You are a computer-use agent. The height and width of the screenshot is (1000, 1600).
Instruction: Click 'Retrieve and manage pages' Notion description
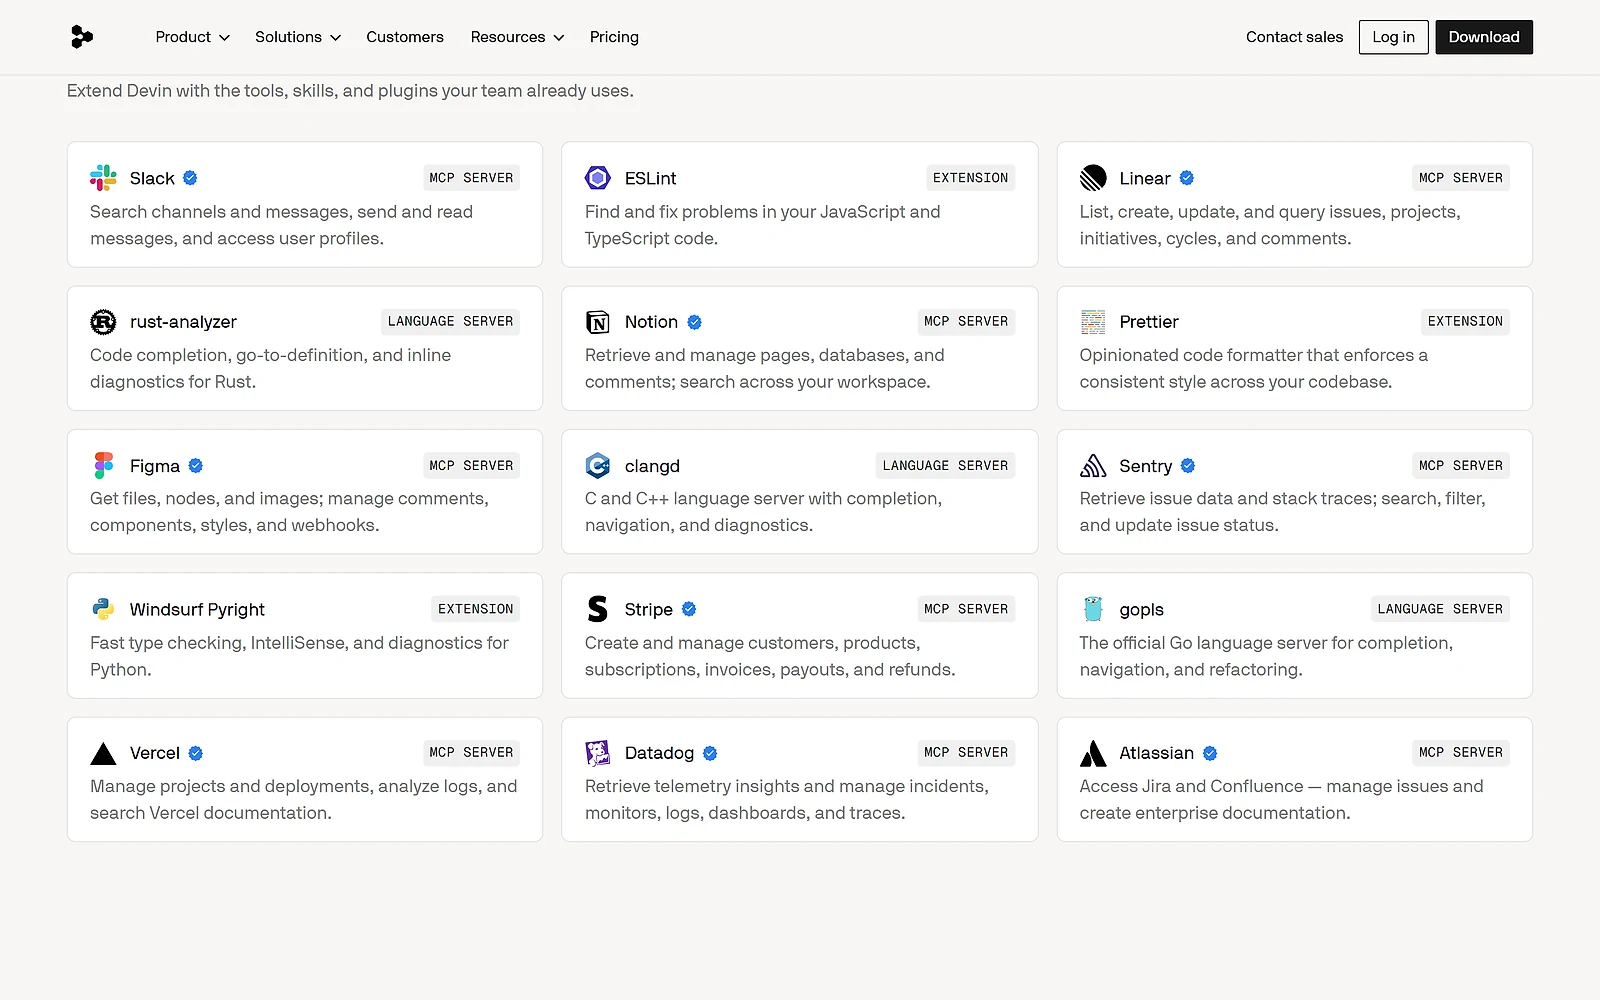coord(765,368)
